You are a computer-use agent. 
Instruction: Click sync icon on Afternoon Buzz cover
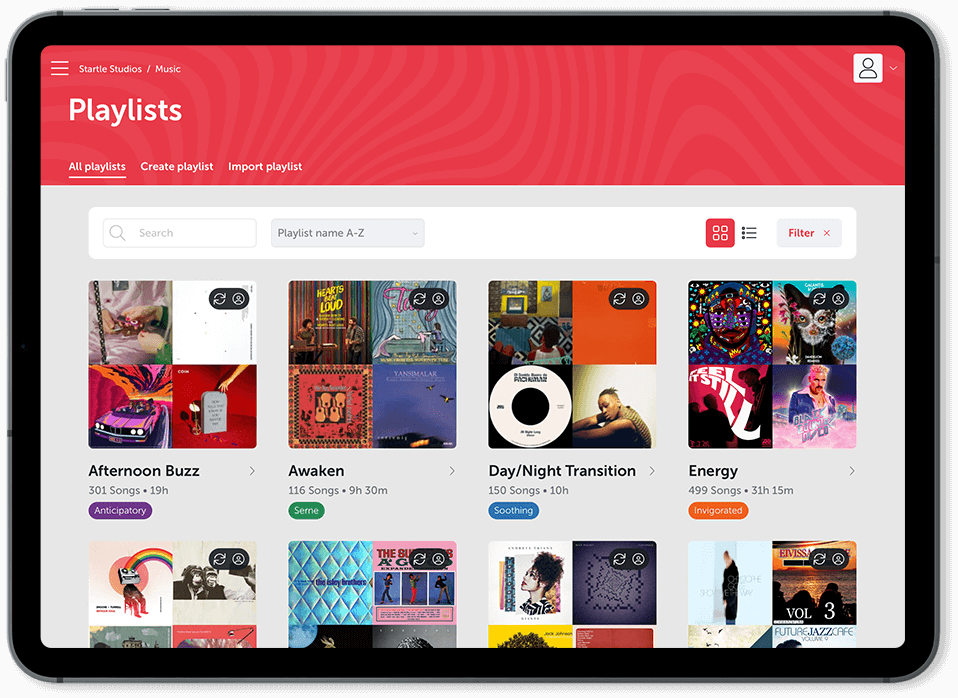pyautogui.click(x=220, y=299)
